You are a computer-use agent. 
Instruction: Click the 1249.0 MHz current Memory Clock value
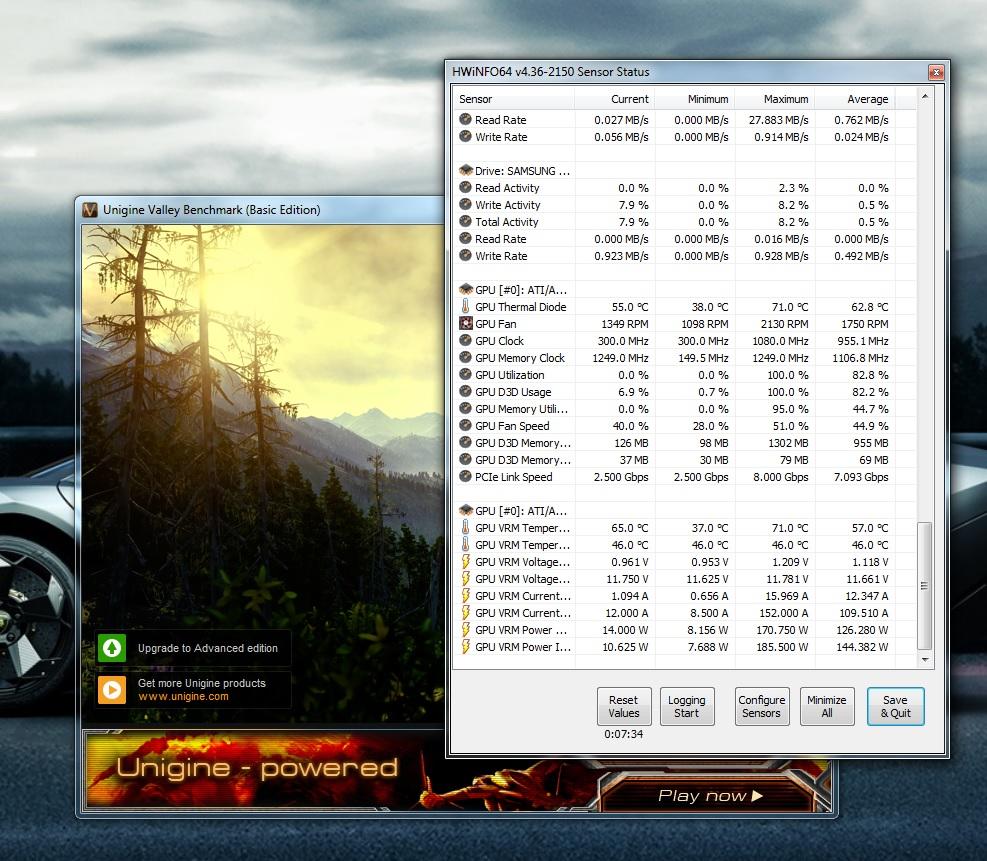[x=620, y=357]
